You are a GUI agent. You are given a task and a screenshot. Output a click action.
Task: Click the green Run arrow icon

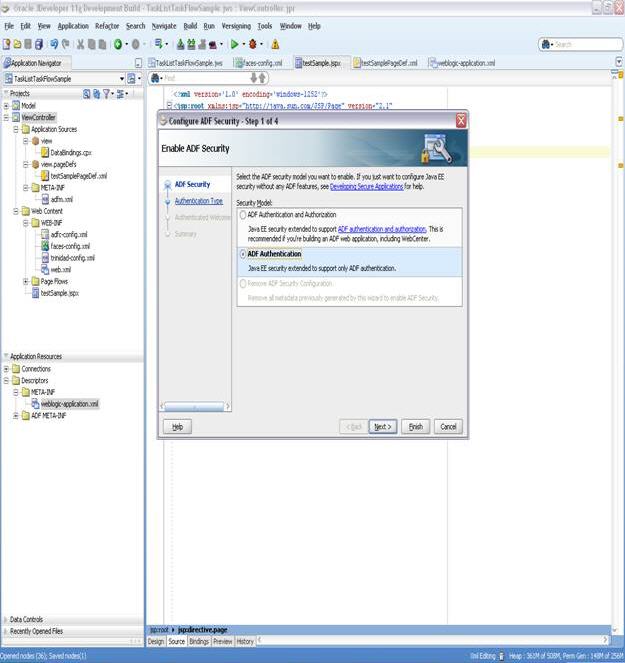point(234,44)
